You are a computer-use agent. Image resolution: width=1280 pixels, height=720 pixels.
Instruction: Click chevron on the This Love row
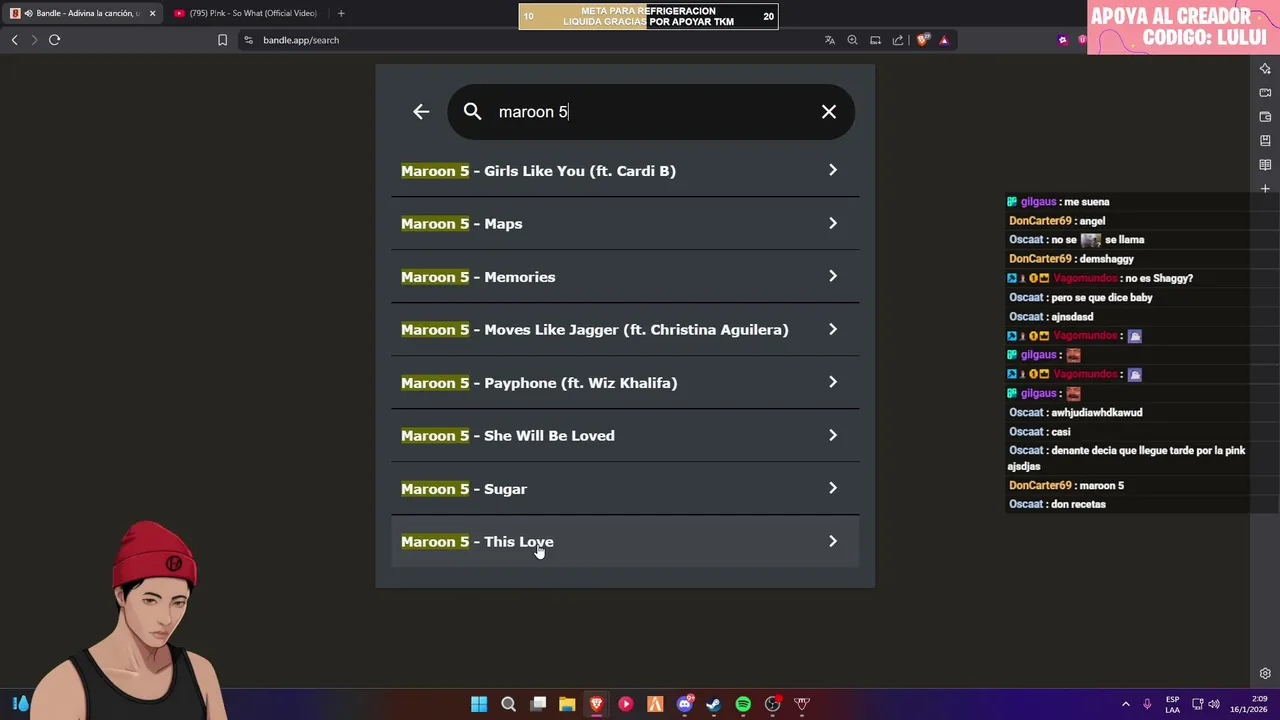pyautogui.click(x=833, y=541)
